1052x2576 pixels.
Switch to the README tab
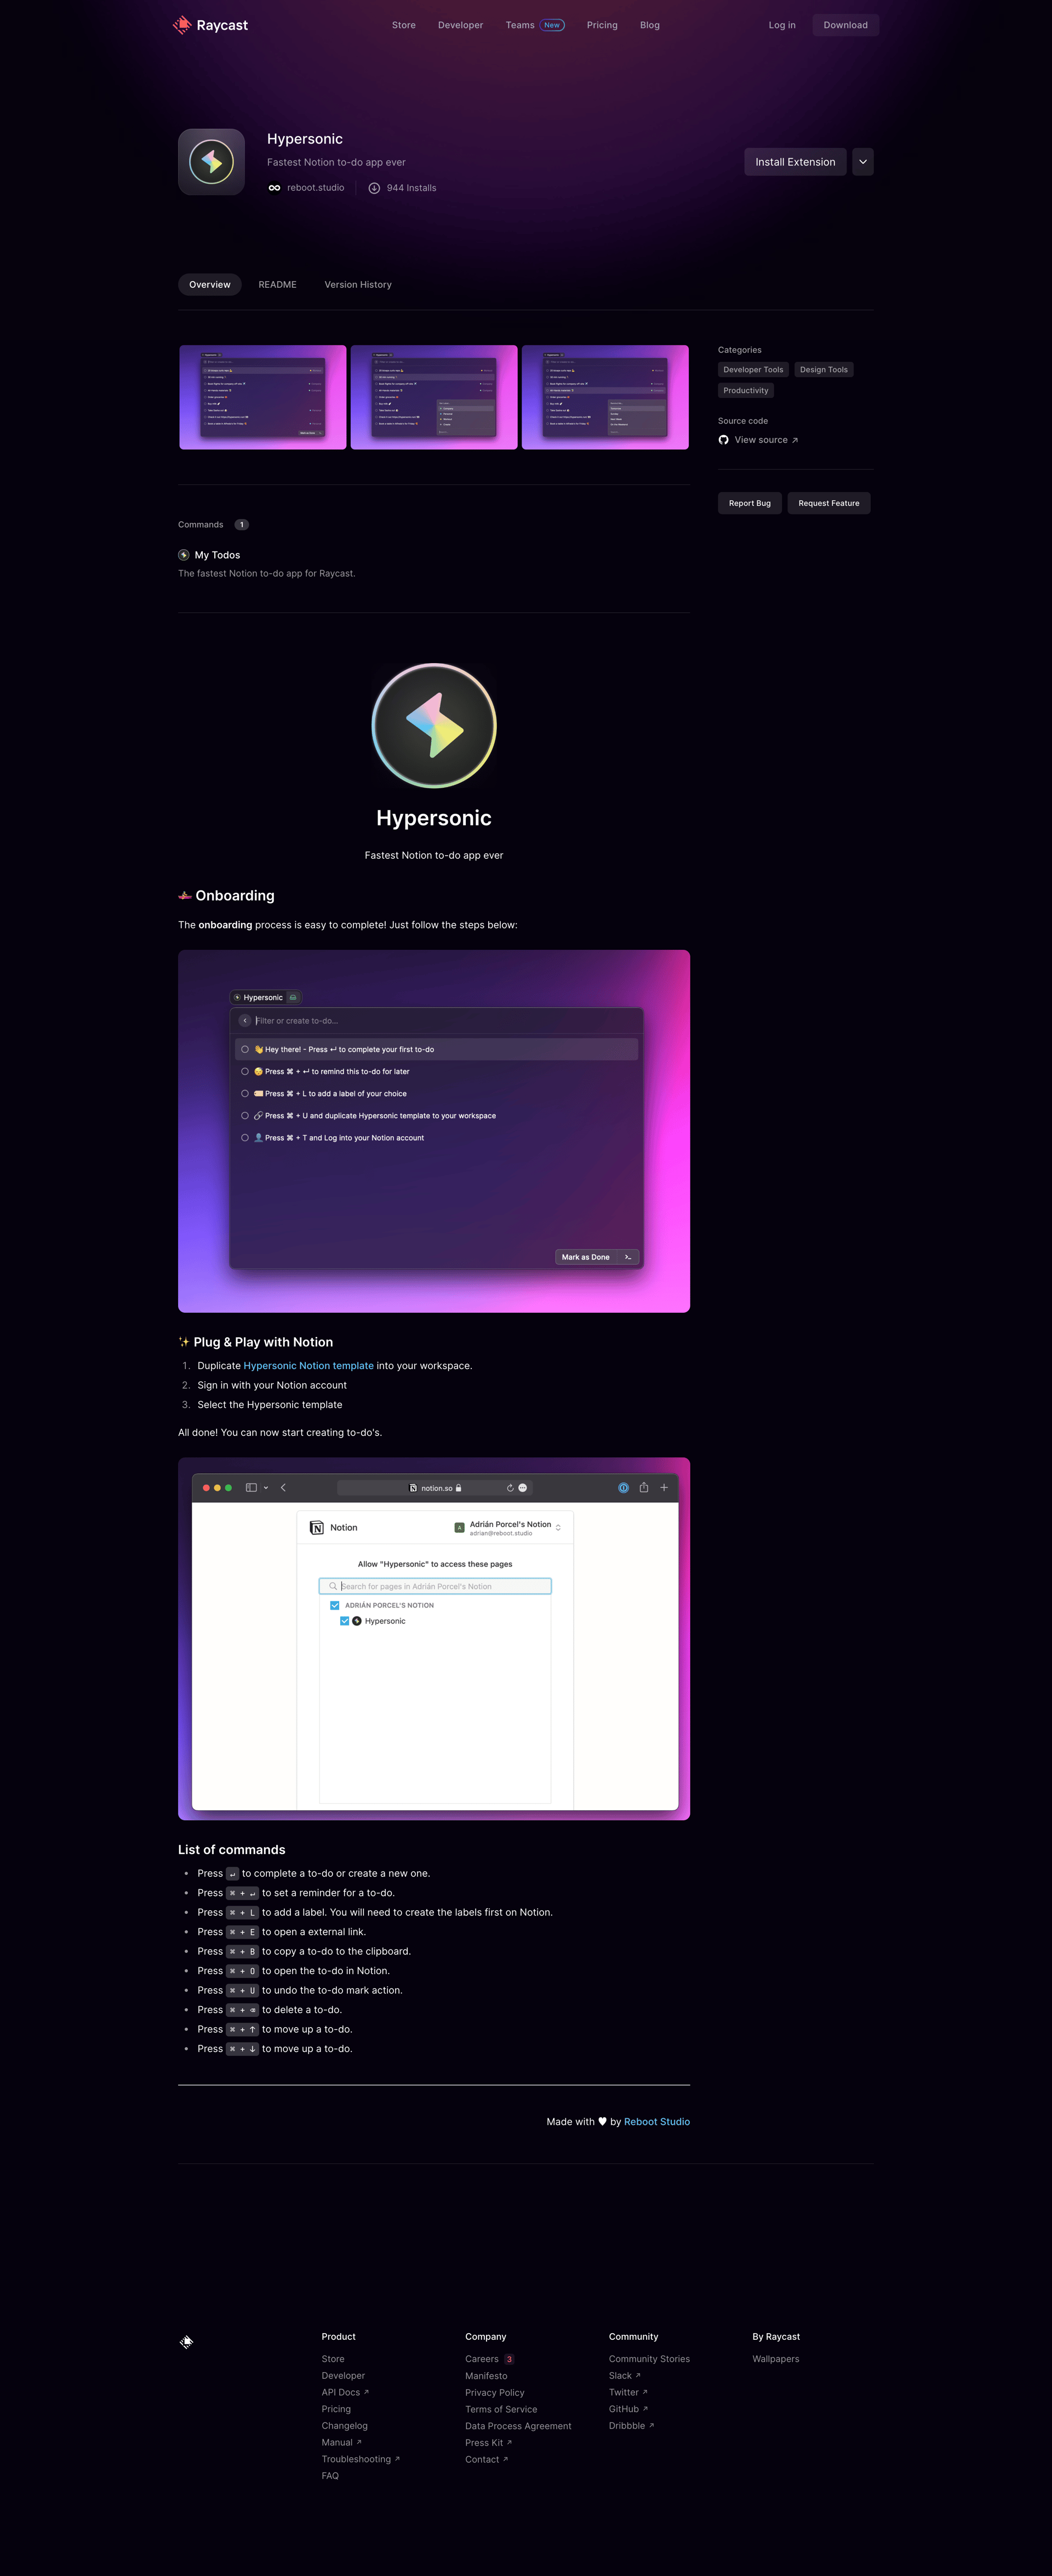point(277,284)
